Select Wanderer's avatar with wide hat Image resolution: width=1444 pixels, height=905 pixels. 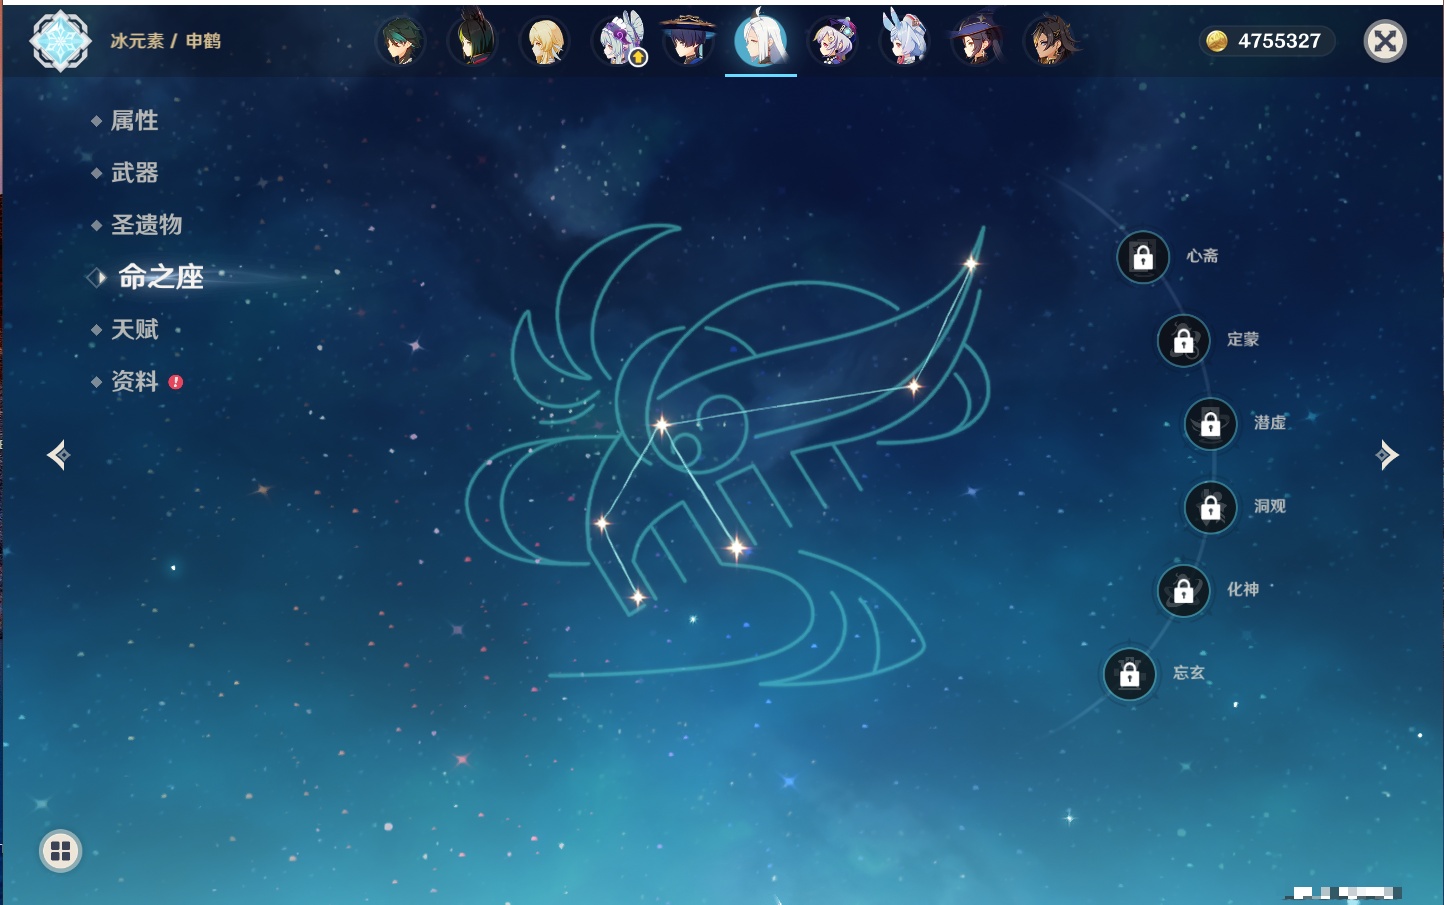688,40
